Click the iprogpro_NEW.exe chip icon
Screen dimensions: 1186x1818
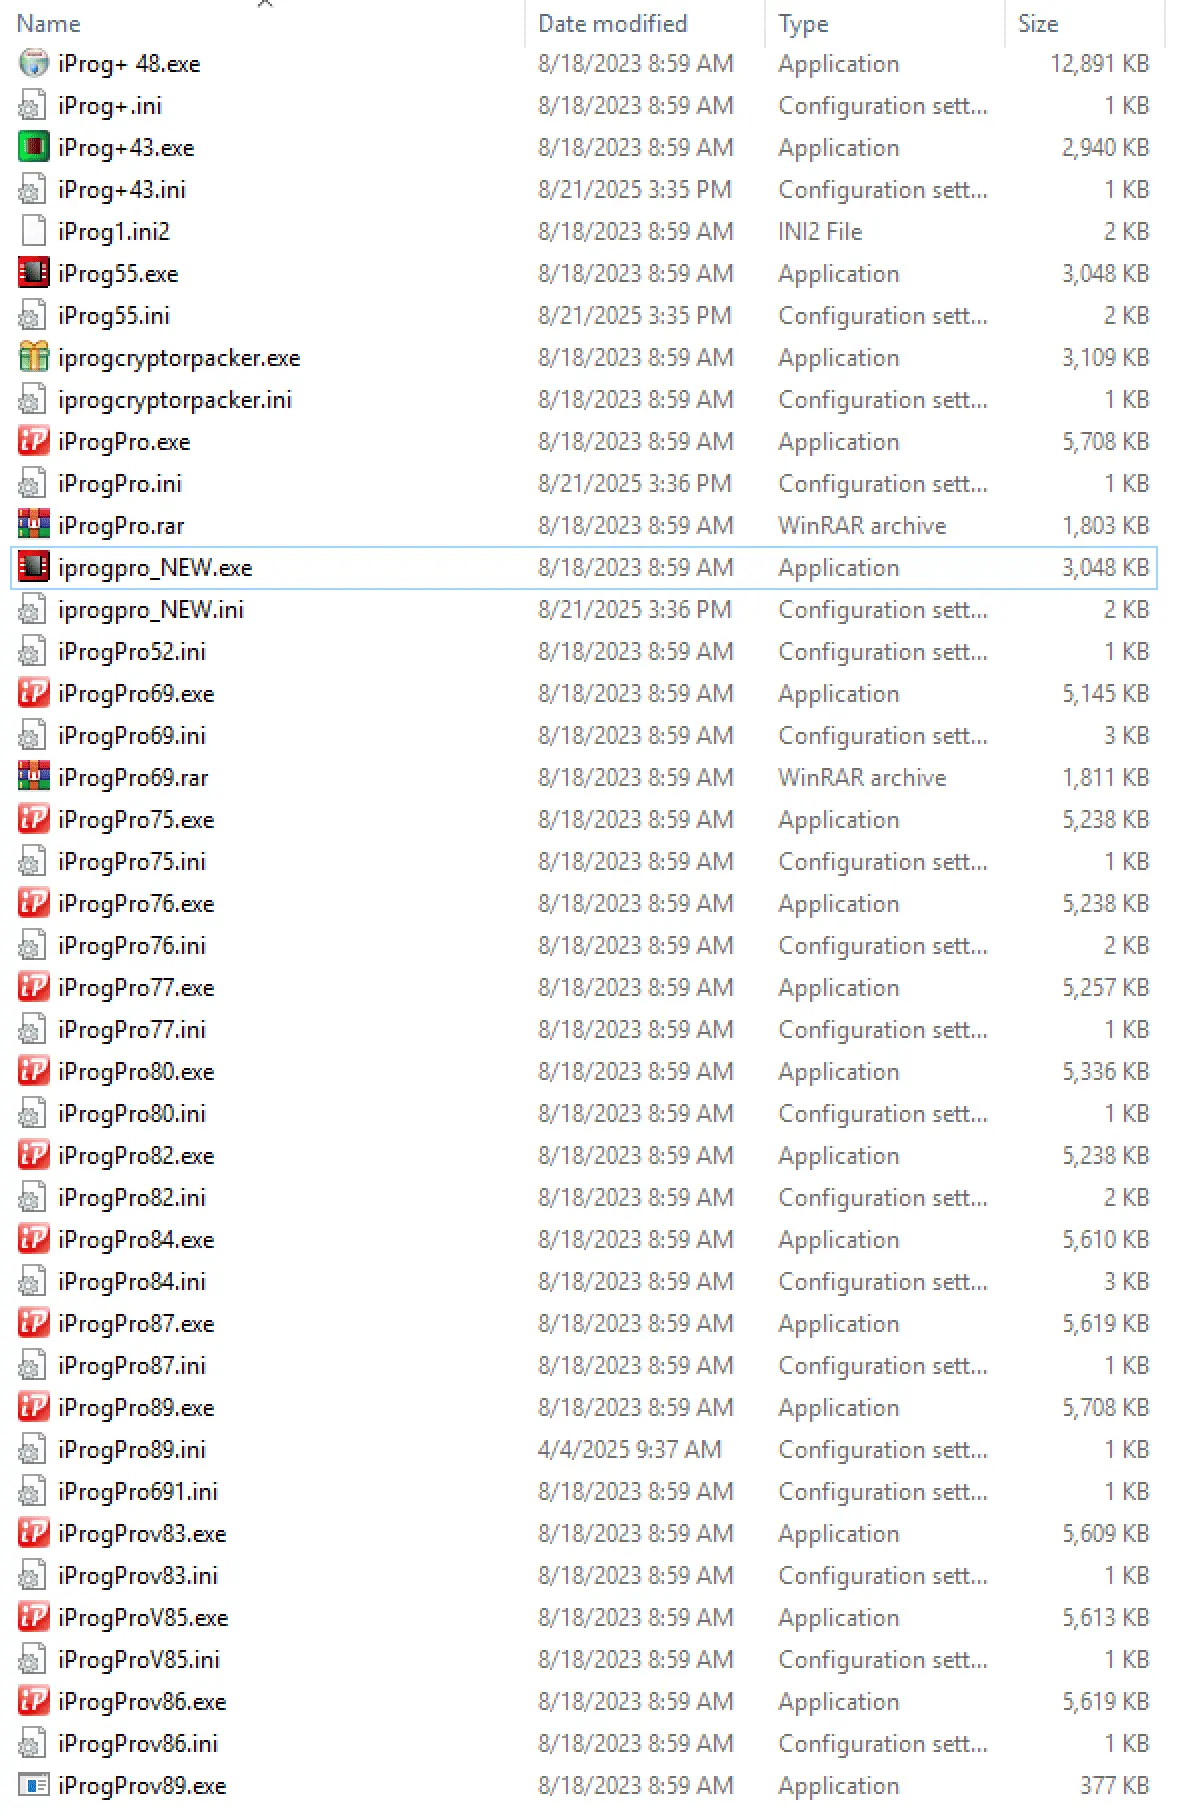click(33, 568)
